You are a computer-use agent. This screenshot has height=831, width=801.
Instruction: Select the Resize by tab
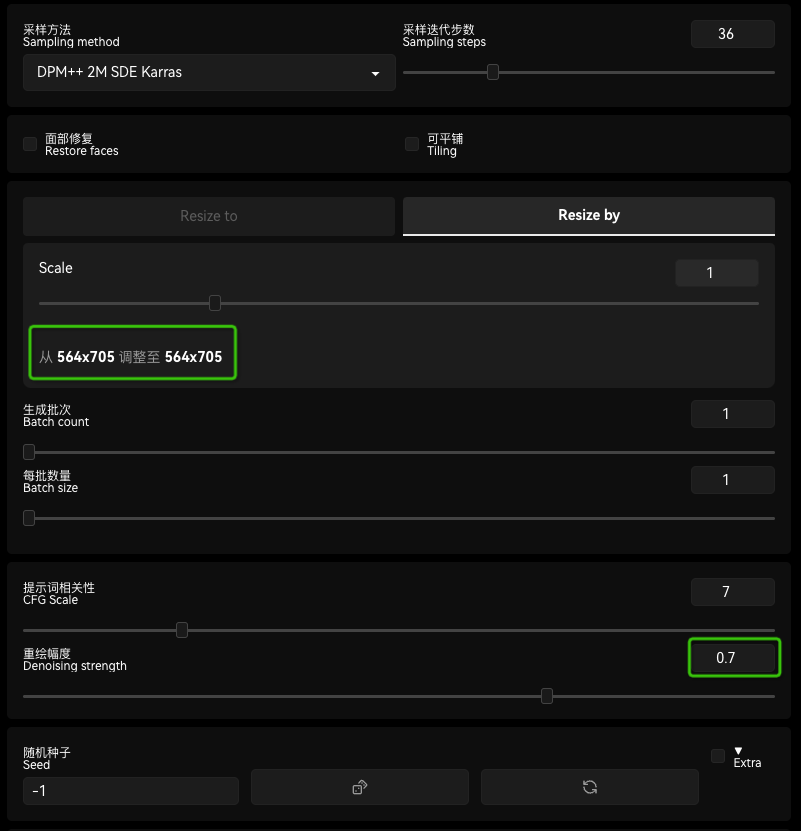click(x=588, y=216)
